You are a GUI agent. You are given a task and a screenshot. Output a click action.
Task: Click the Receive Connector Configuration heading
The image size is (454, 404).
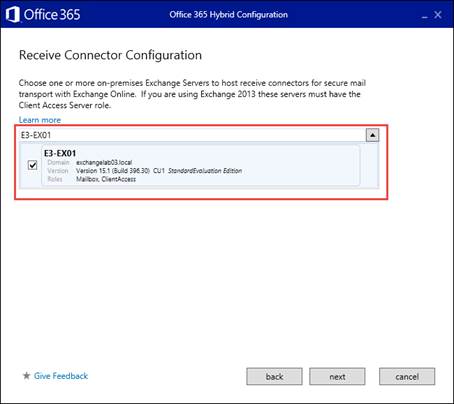[x=110, y=55]
